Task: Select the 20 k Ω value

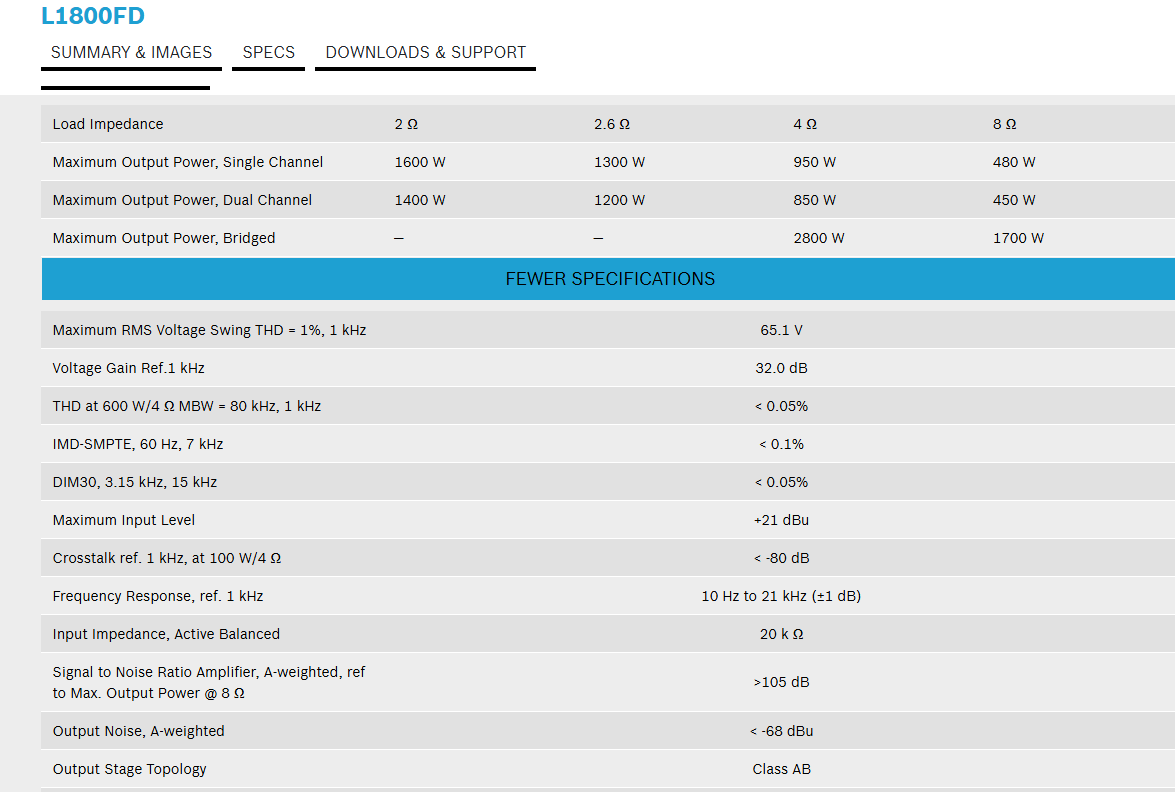Action: pos(781,634)
